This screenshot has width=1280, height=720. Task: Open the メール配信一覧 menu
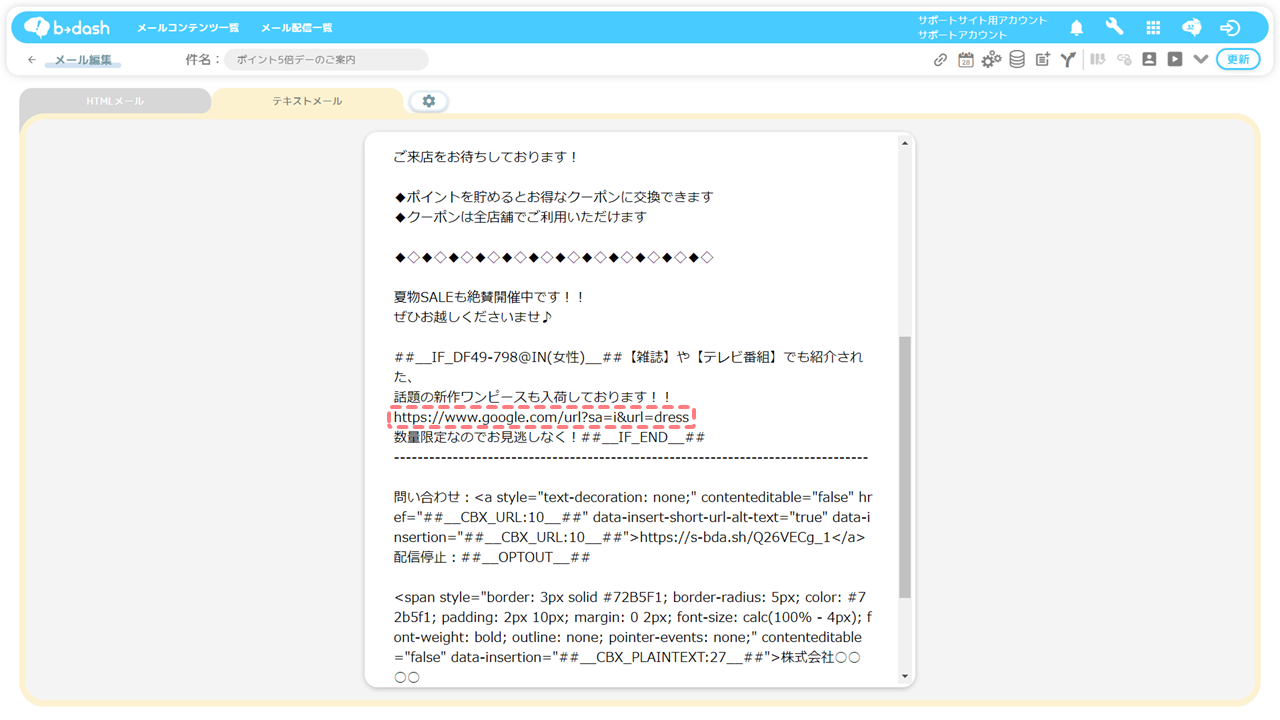point(297,28)
